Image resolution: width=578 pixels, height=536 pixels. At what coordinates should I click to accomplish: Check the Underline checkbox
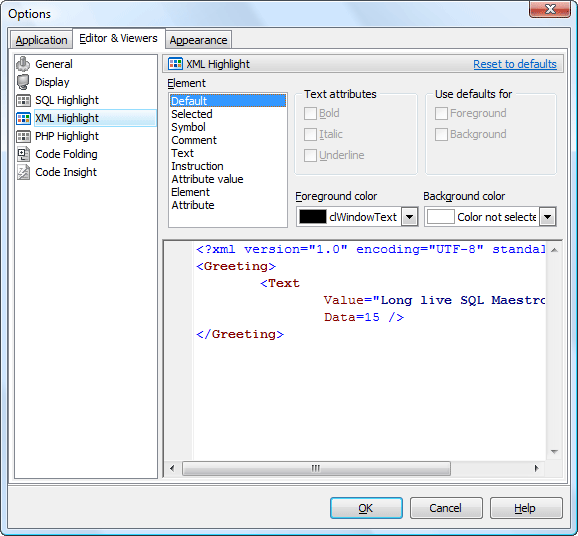pyautogui.click(x=310, y=155)
